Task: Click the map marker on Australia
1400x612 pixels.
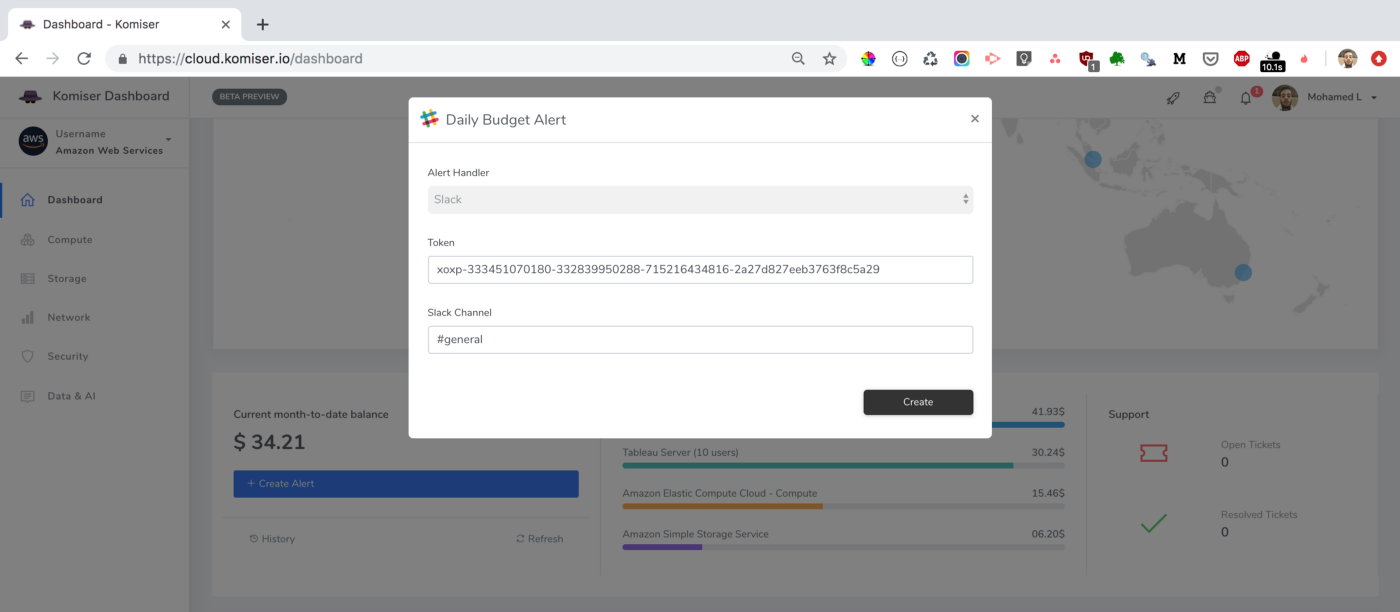Action: coord(1243,272)
